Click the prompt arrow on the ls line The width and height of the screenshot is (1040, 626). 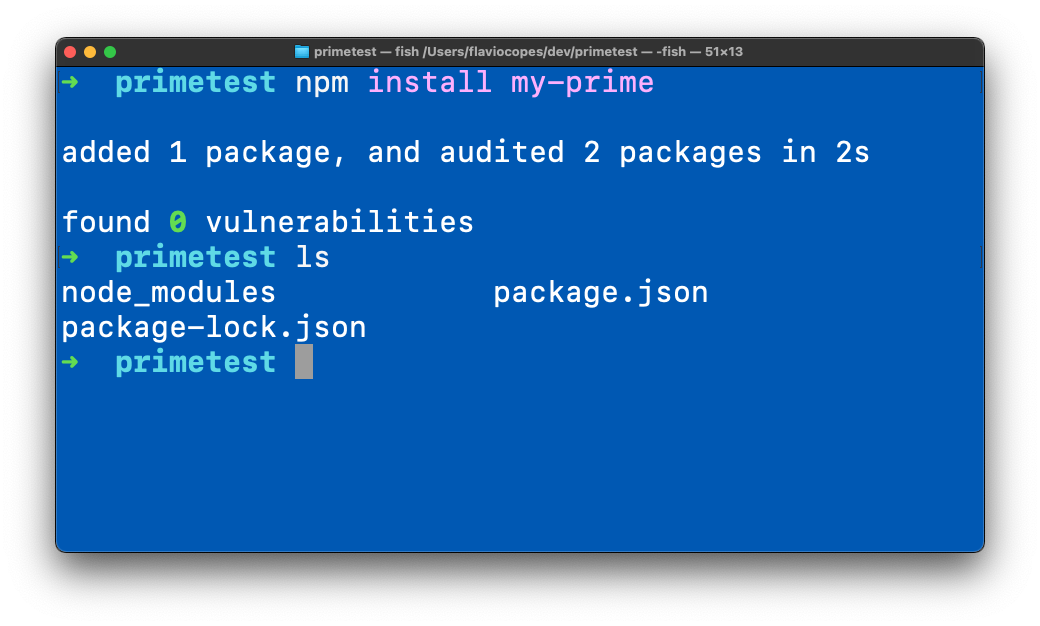point(69,257)
